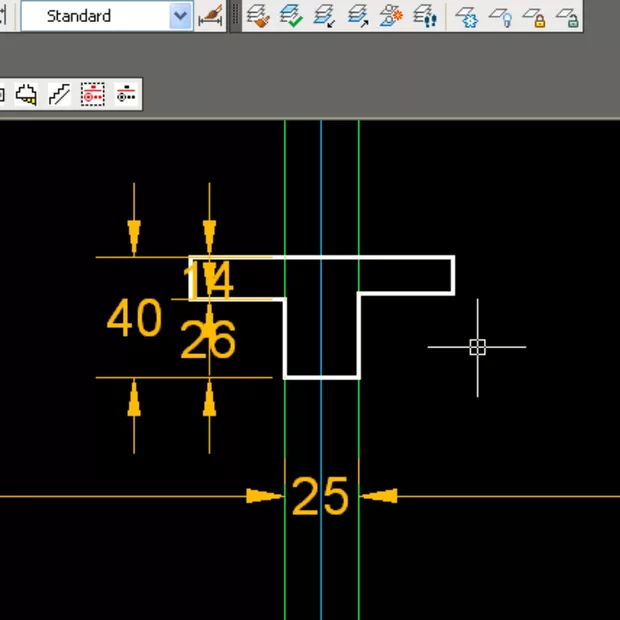Toggle Layer Freeze snowflake icon

click(467, 17)
